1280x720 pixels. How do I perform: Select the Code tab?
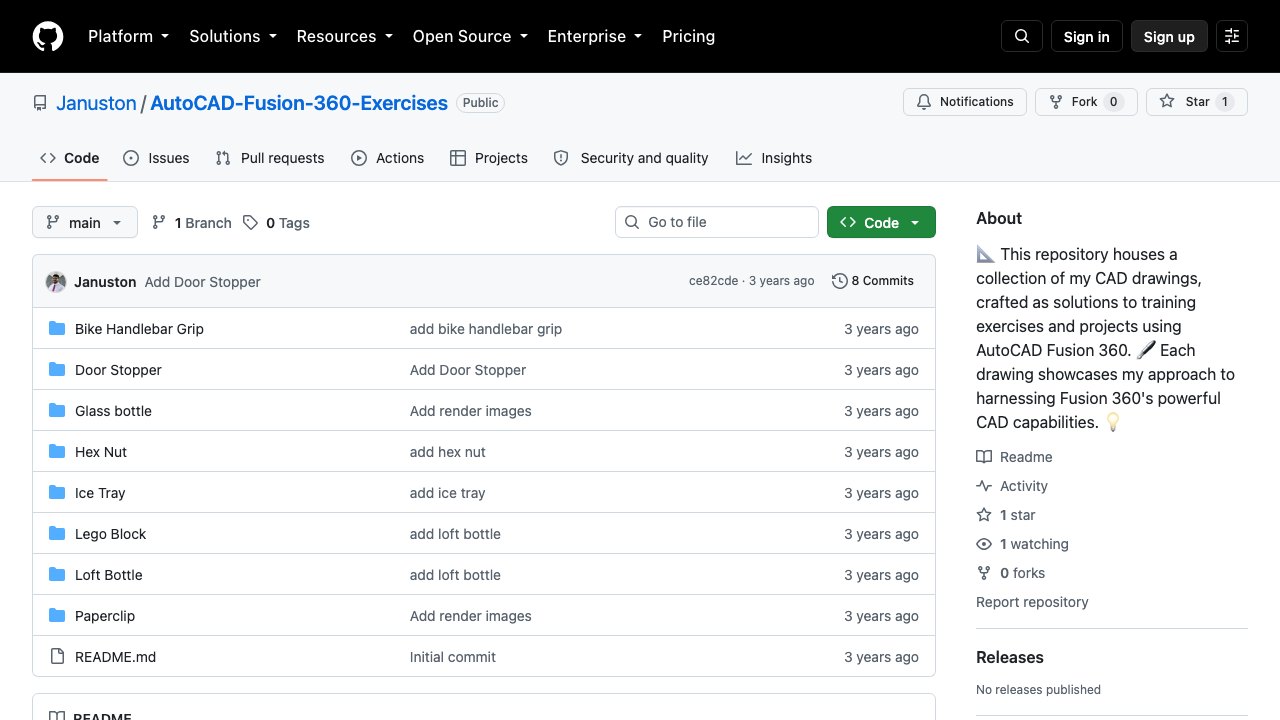[70, 158]
